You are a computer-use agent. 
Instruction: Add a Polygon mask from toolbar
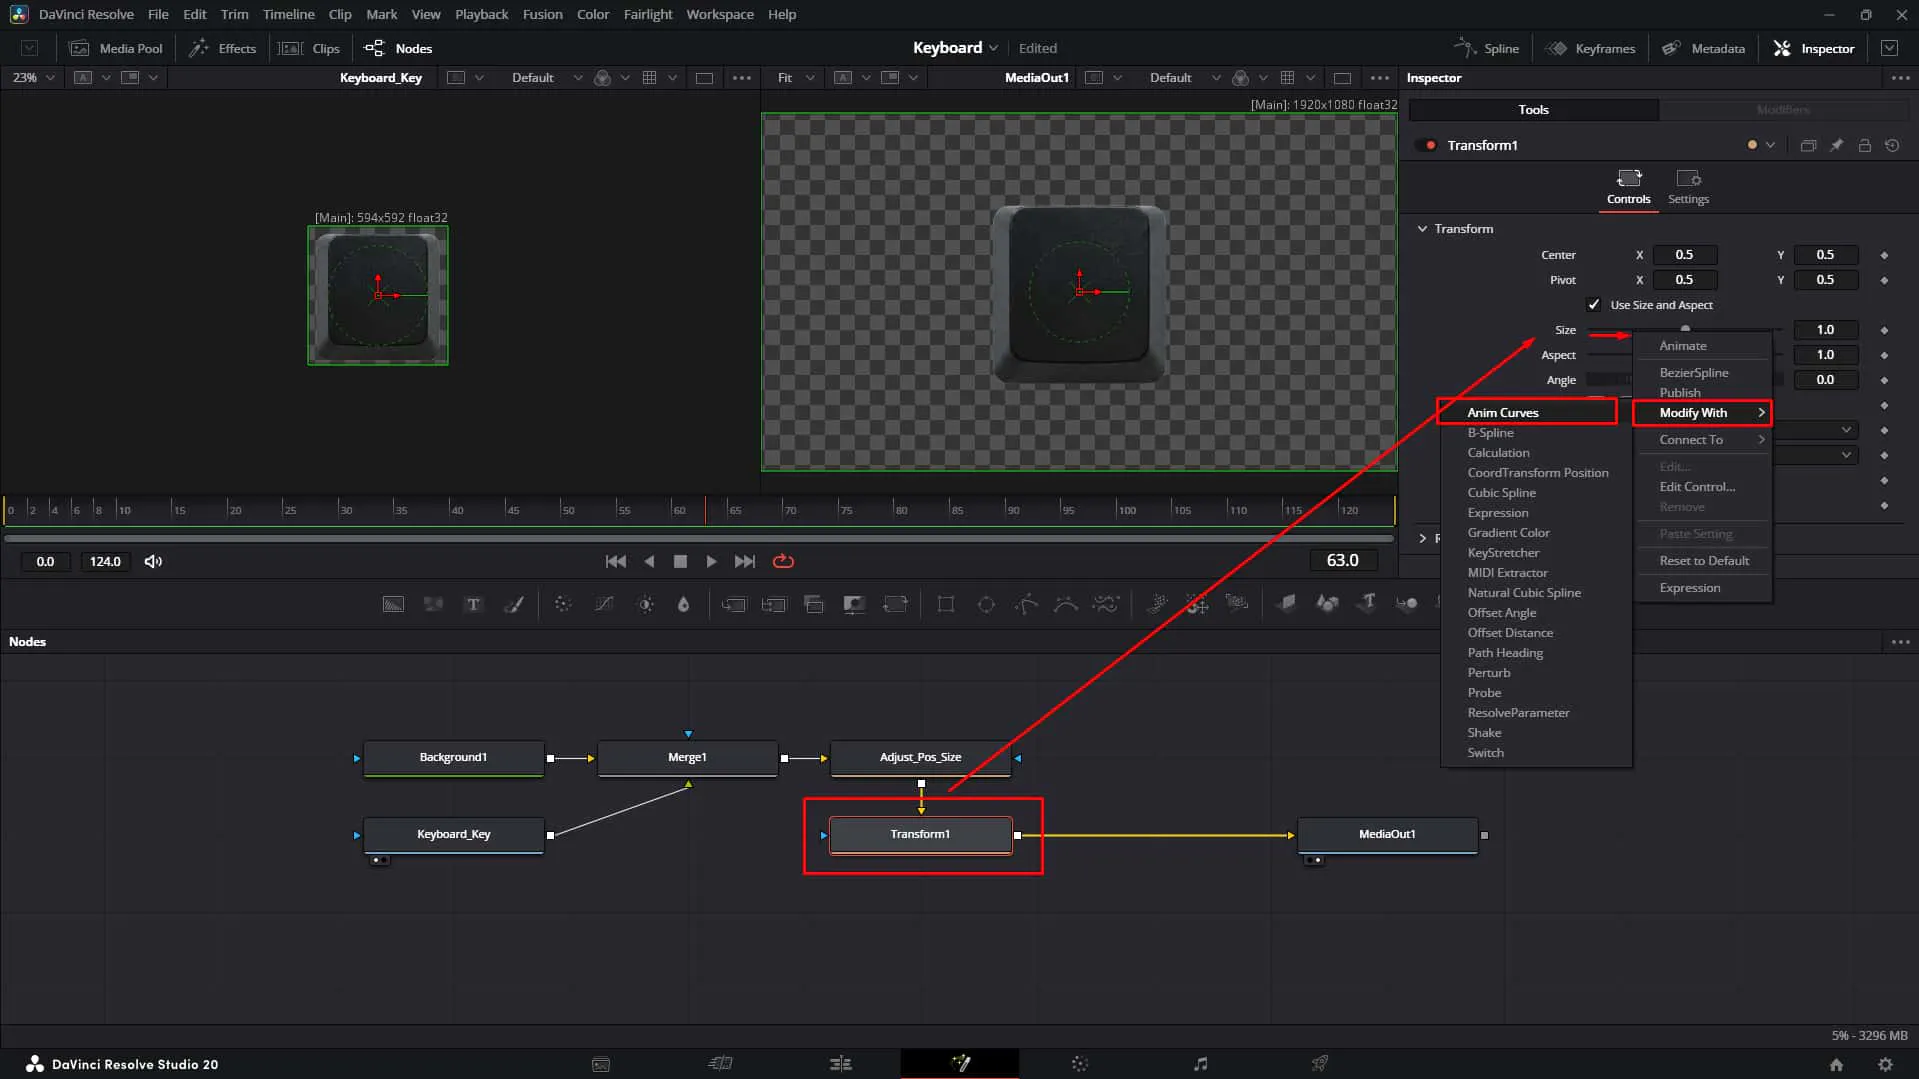pos(1026,604)
